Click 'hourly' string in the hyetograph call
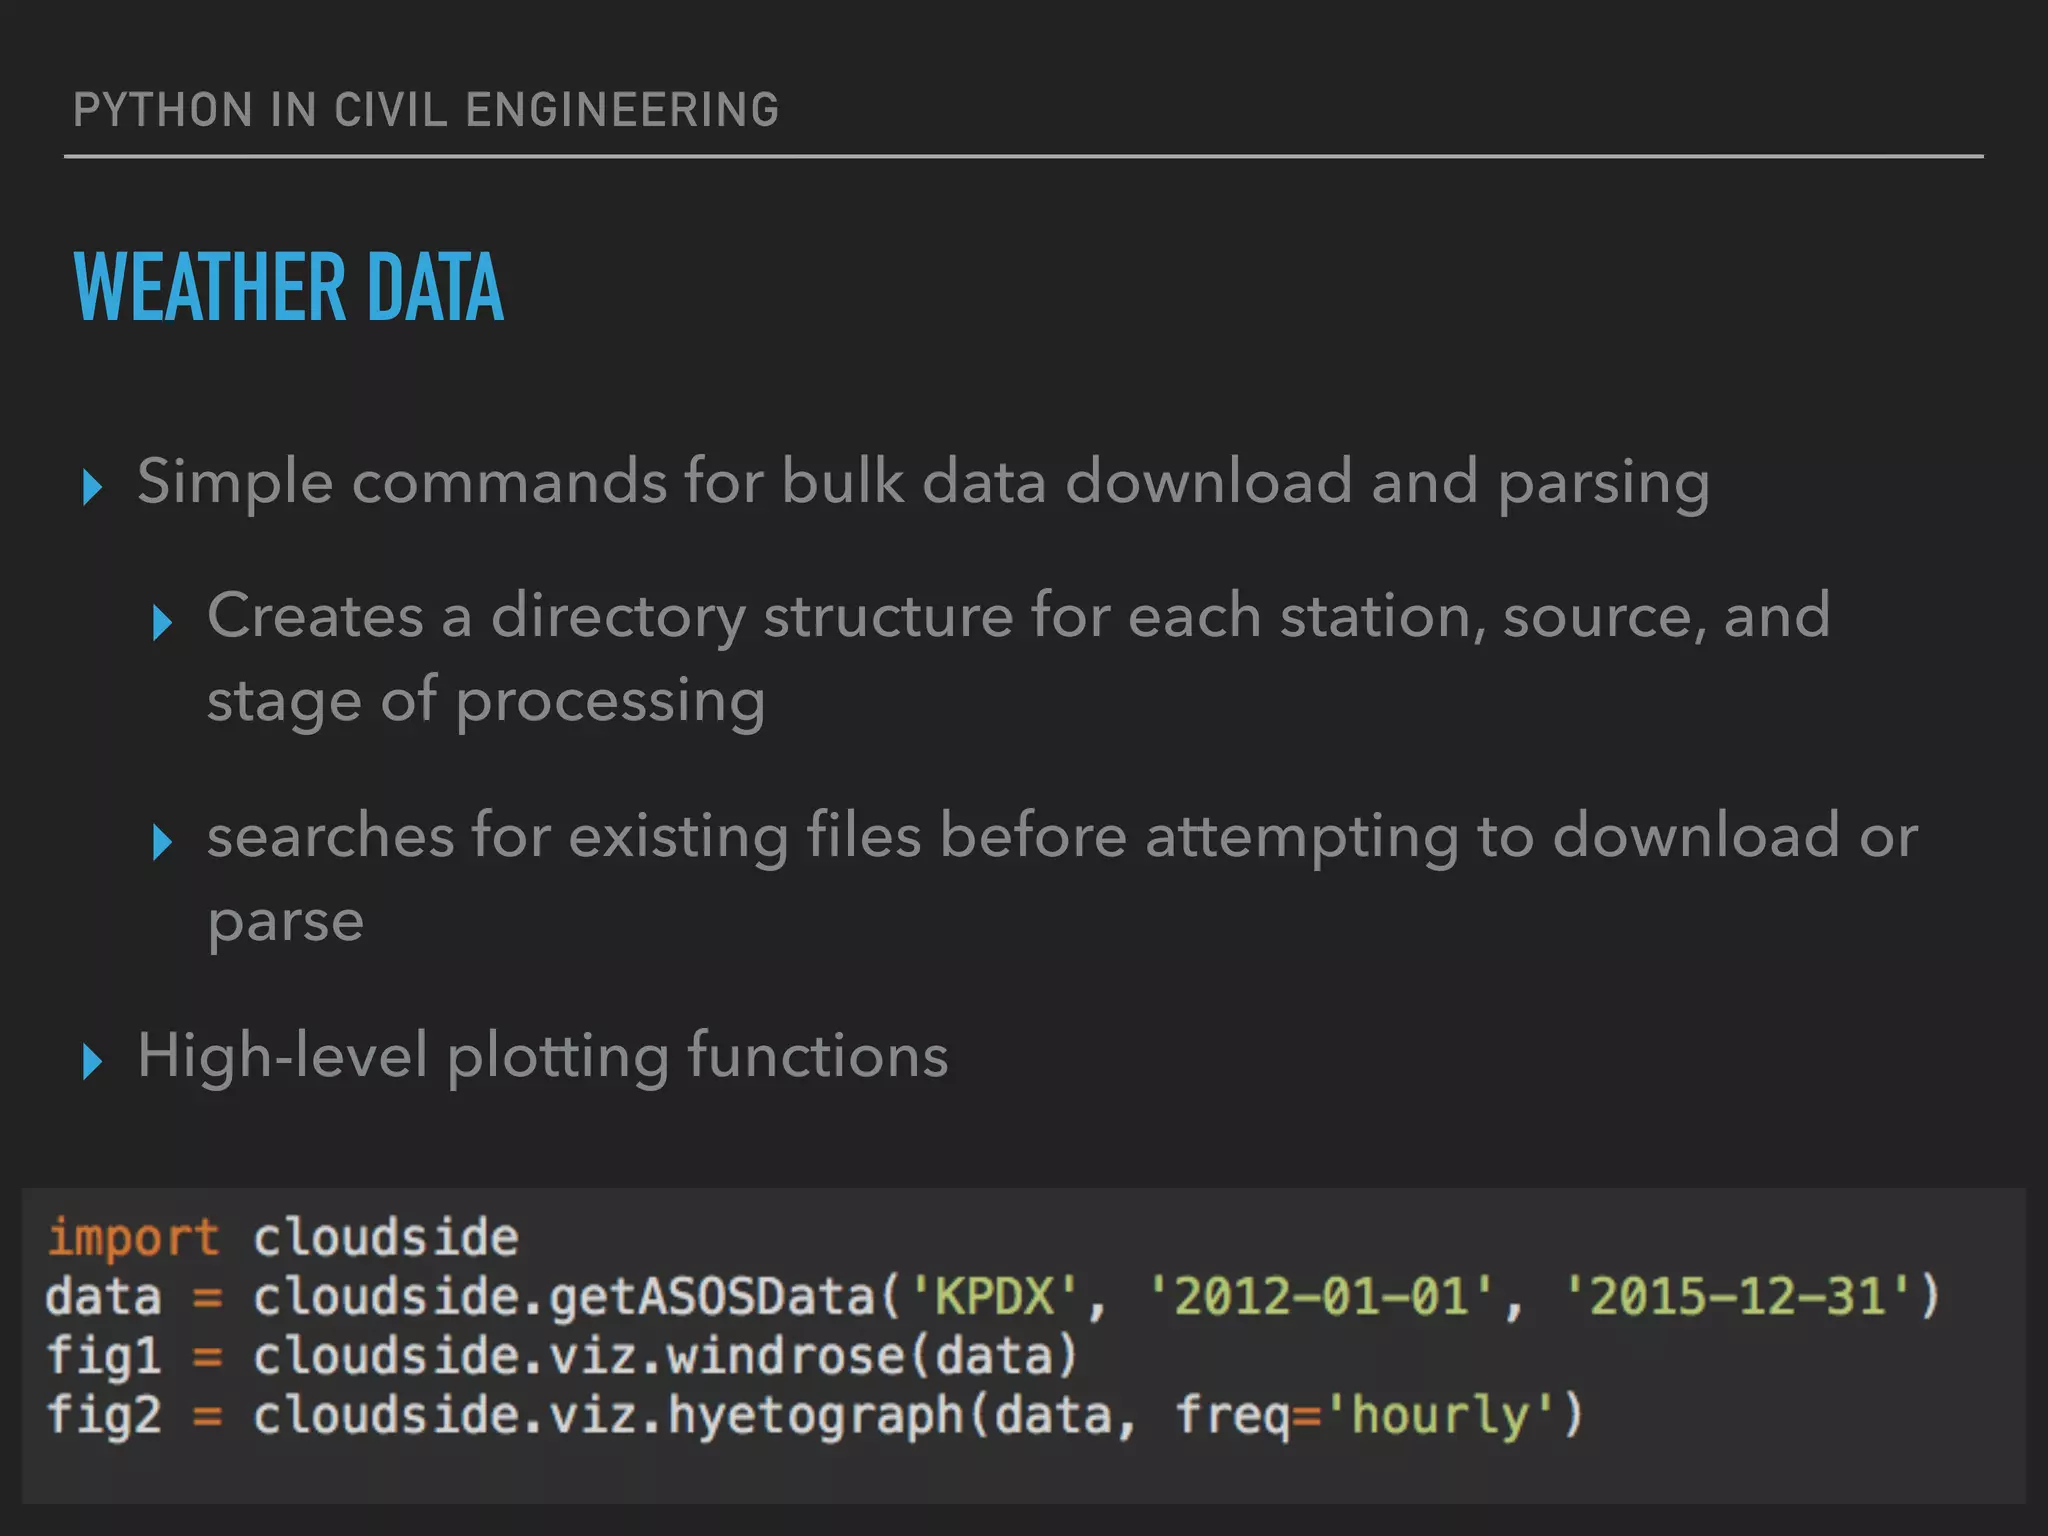The image size is (2048, 1536). tap(1440, 1415)
